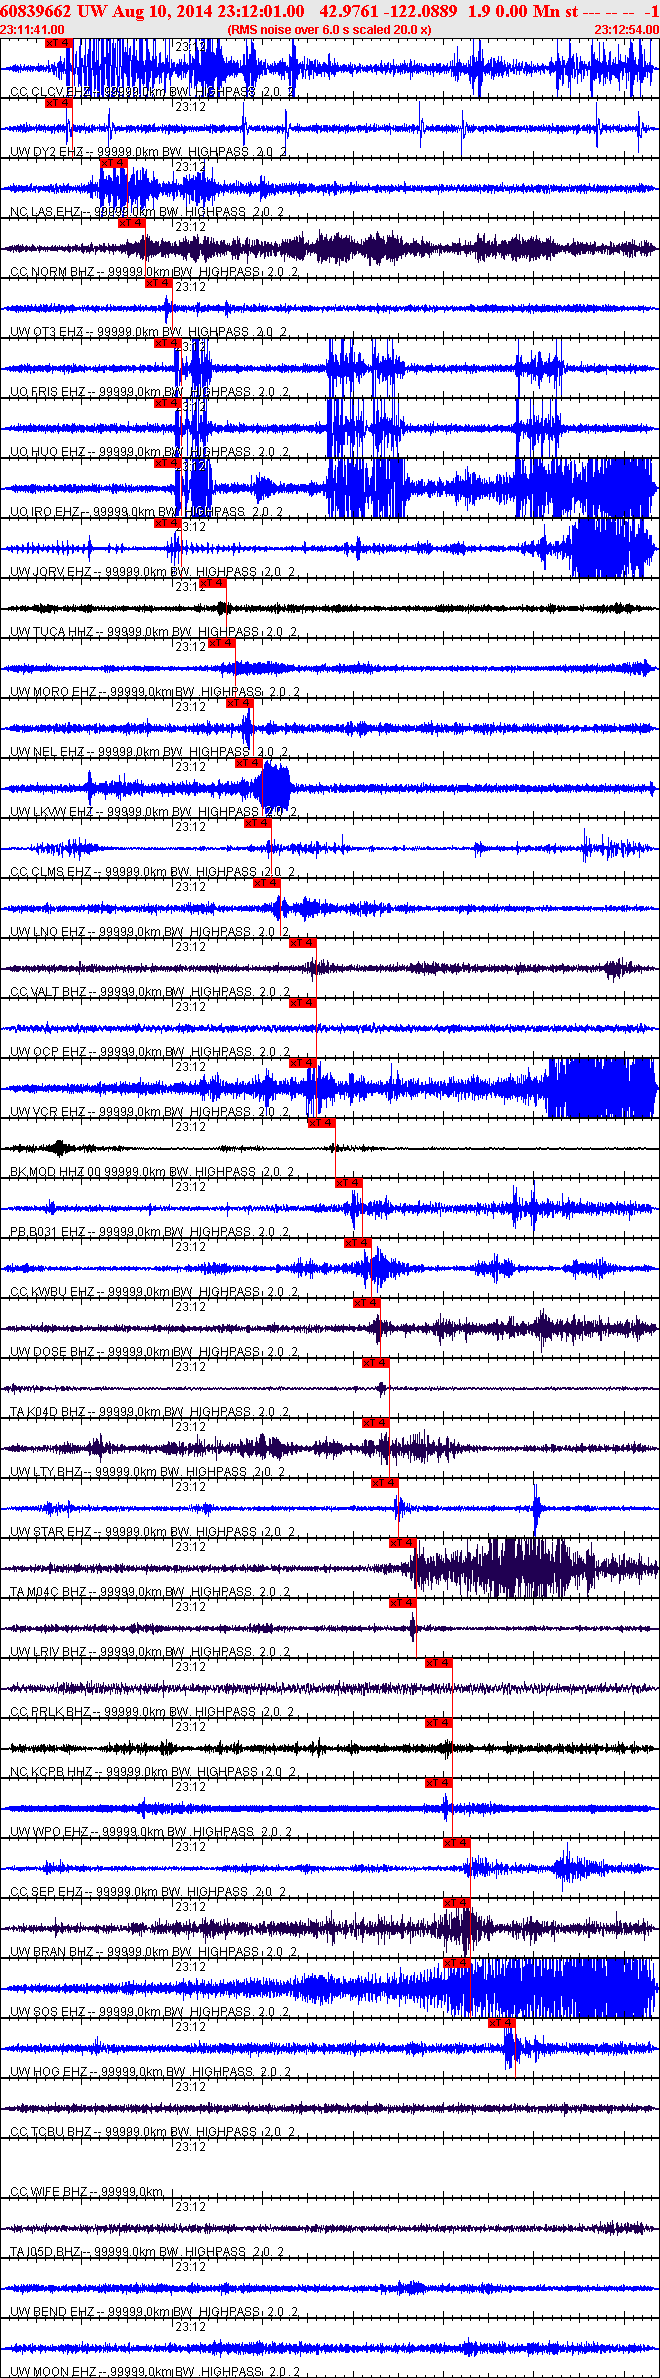Select the pick marker on UW BRAN trace

455,1903
